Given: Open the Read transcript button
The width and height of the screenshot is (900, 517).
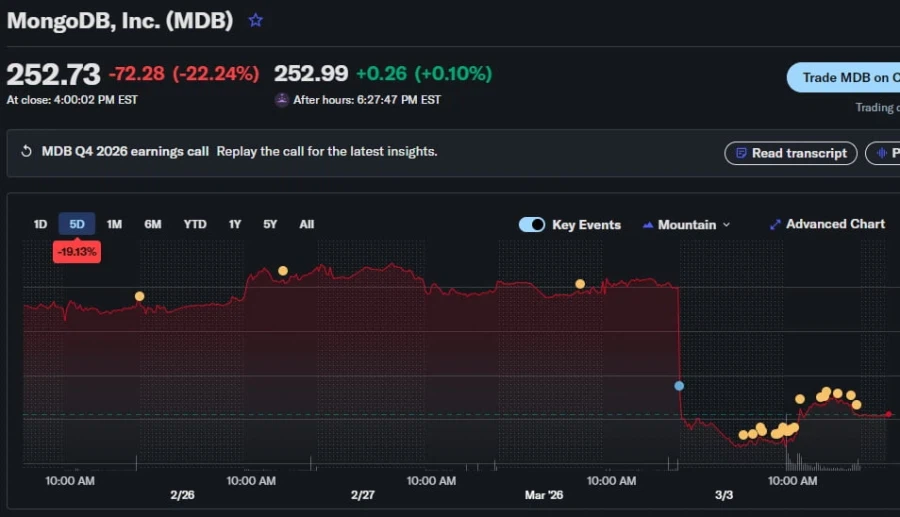Looking at the screenshot, I should click(790, 153).
